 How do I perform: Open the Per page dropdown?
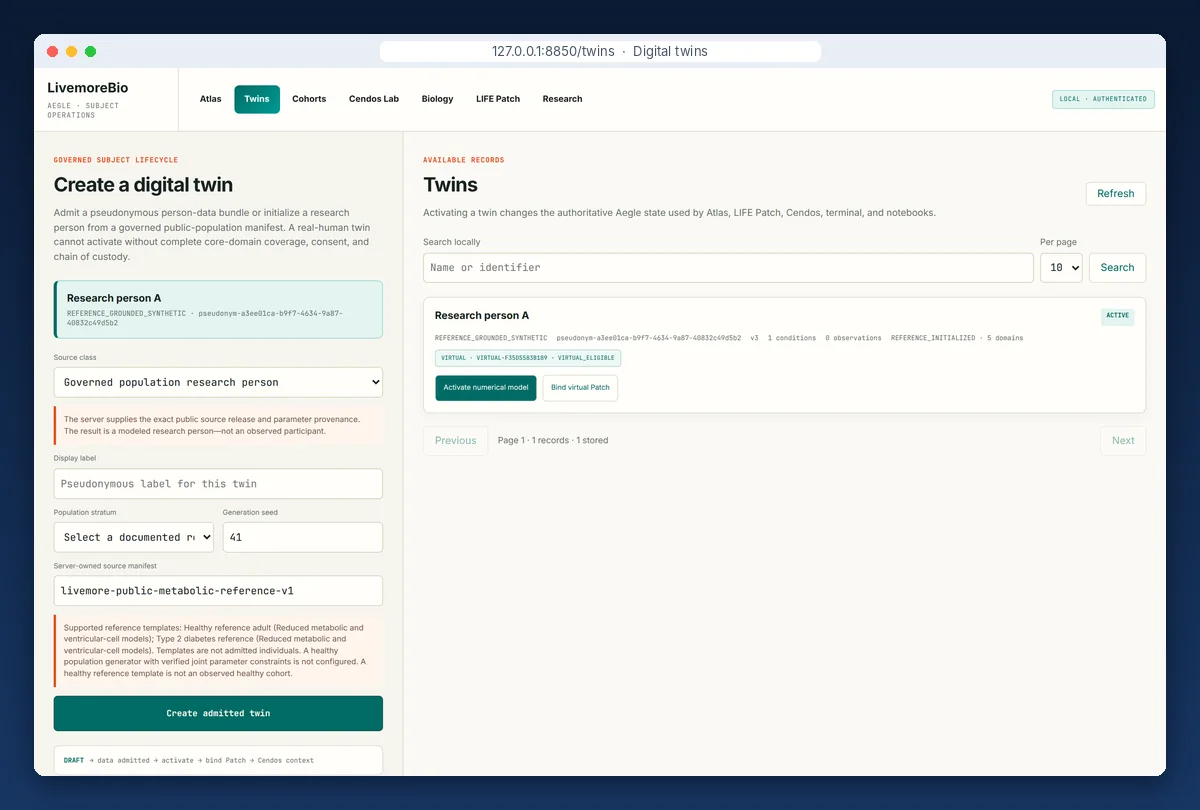coord(1061,268)
